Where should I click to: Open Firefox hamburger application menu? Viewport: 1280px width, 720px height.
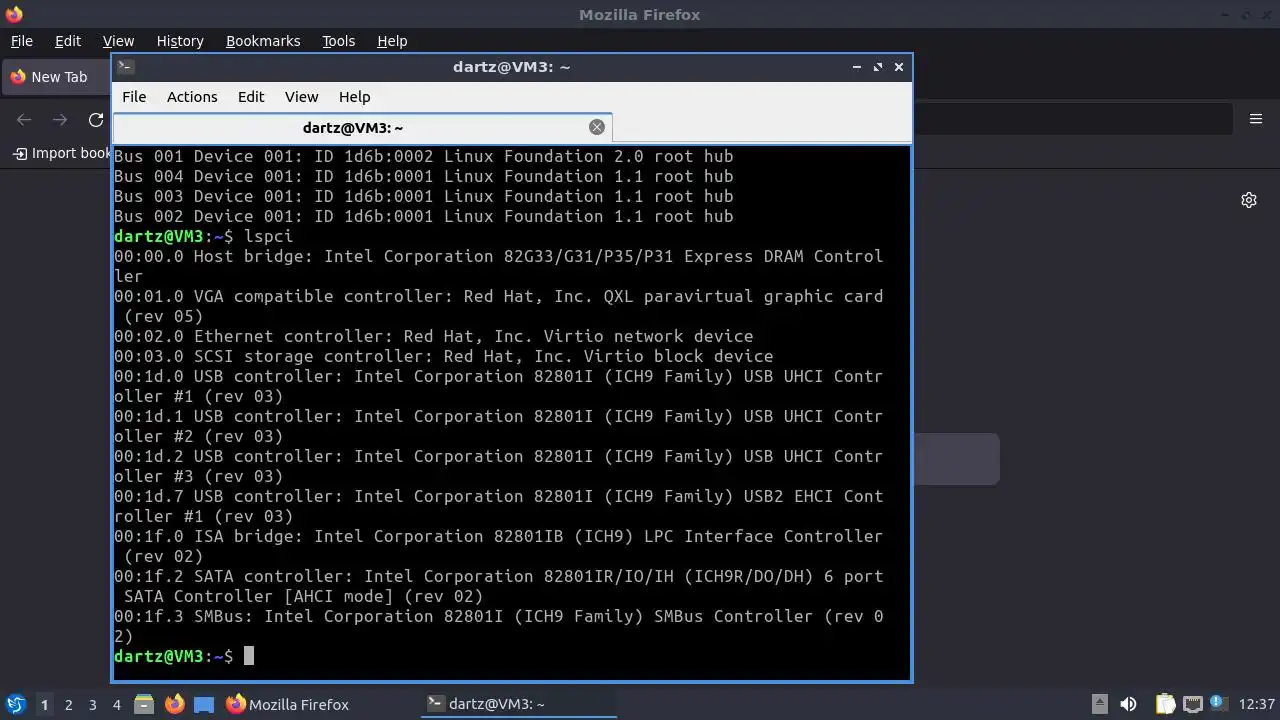[1256, 119]
